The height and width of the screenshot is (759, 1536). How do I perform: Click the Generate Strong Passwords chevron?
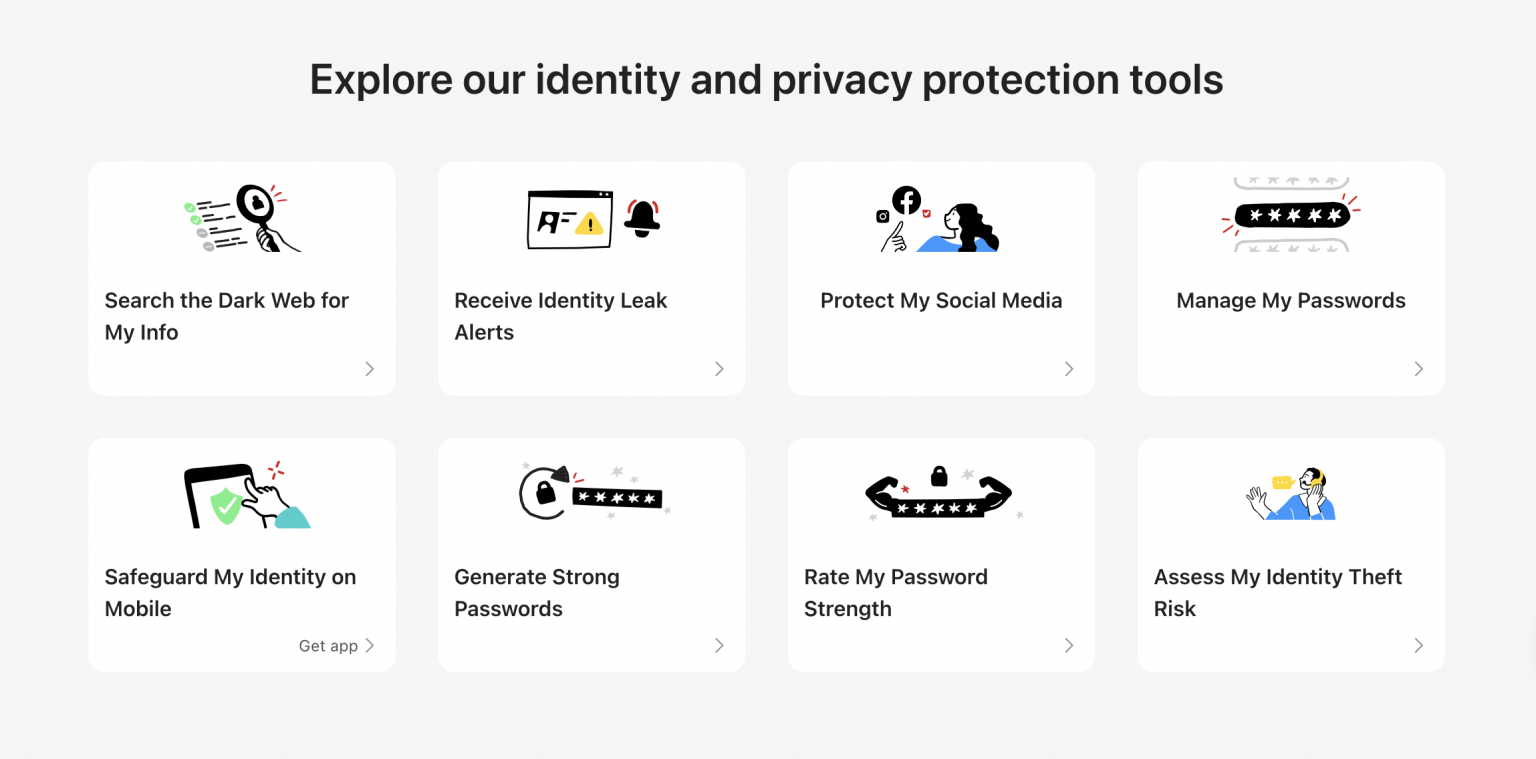pos(719,645)
